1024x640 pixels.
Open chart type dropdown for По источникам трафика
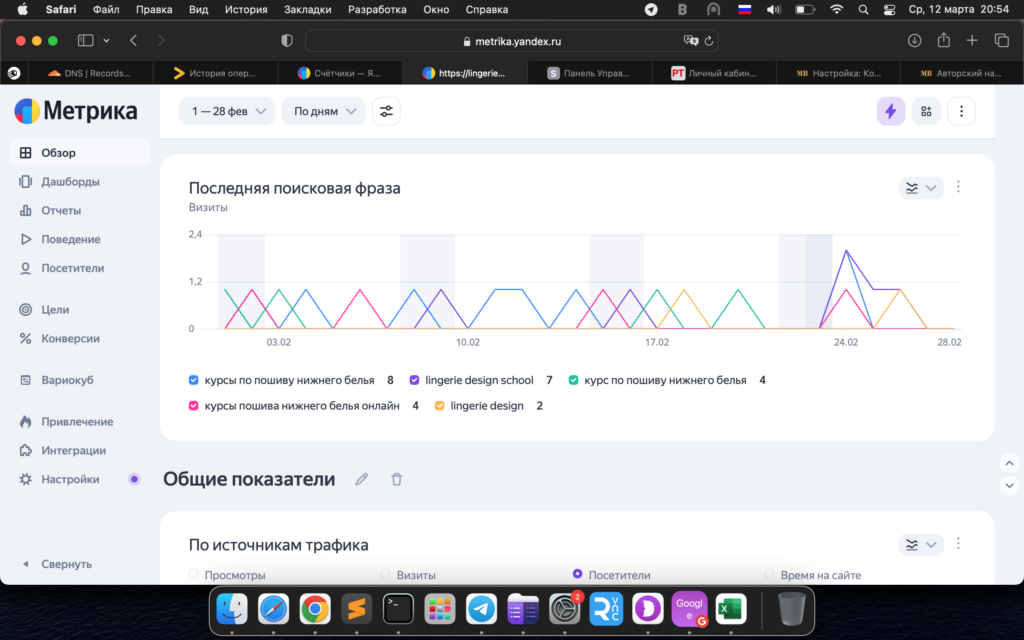(x=921, y=544)
